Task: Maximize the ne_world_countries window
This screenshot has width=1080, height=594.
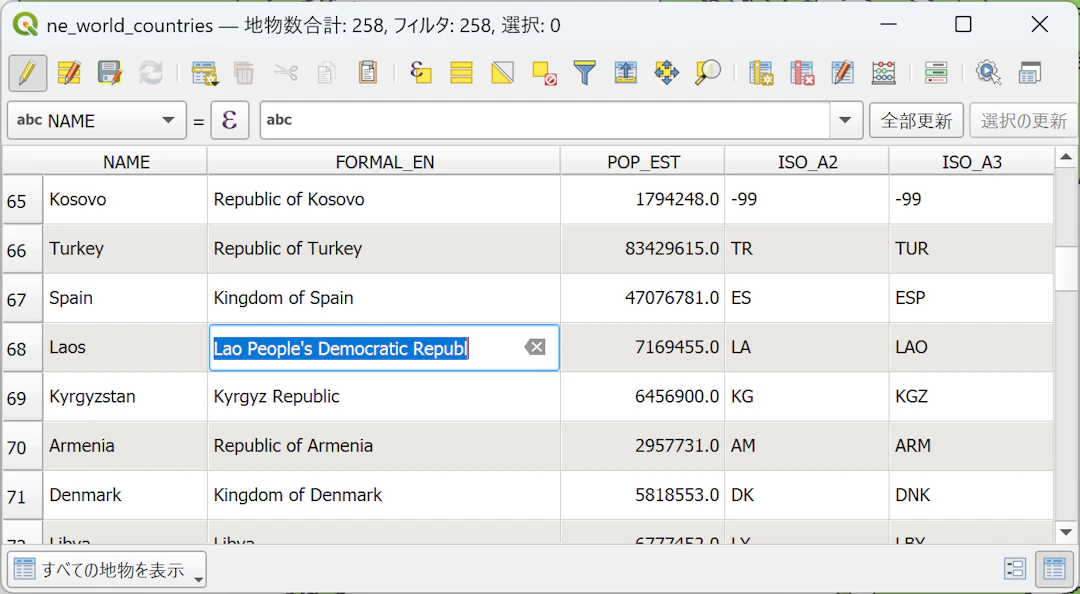Action: coord(964,25)
